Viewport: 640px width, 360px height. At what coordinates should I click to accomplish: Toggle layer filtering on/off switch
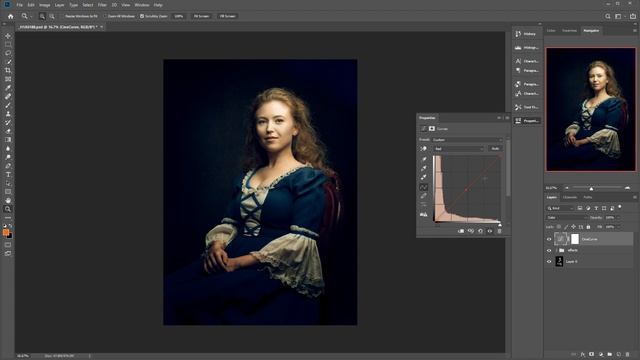point(620,207)
